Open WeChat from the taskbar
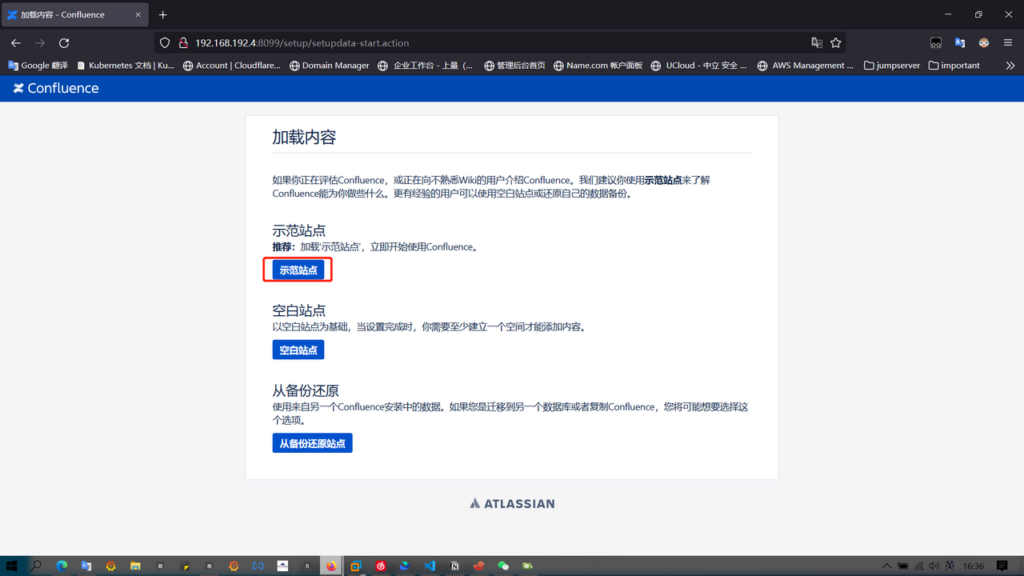1024x576 pixels. click(x=503, y=566)
